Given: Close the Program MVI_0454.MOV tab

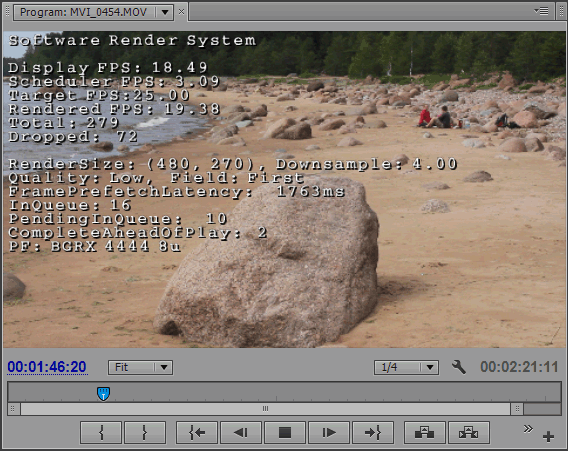Looking at the screenshot, I should tap(181, 12).
